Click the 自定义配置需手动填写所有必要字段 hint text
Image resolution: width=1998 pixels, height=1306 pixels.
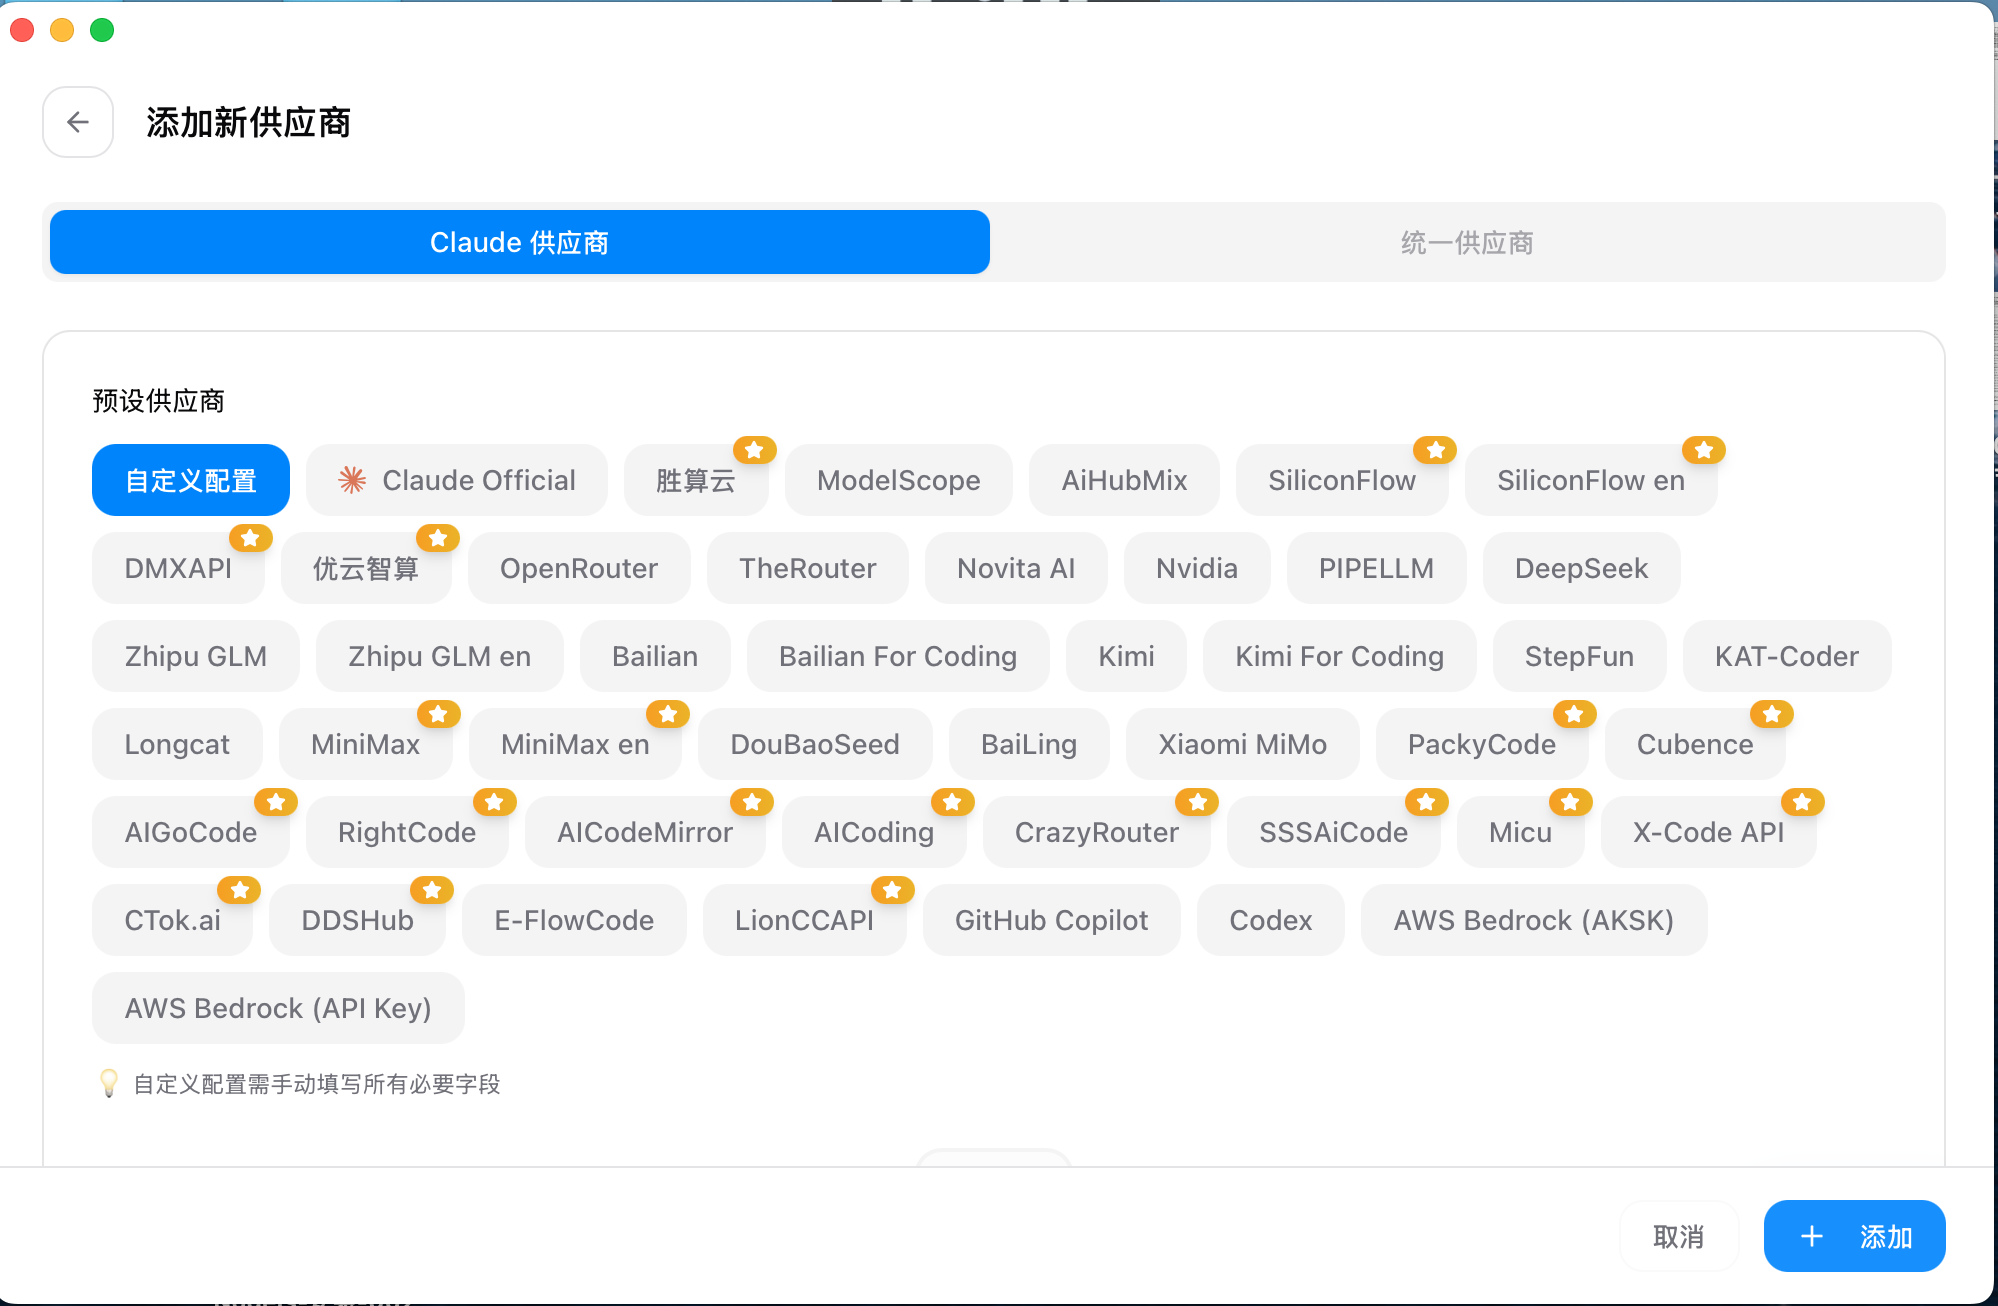pyautogui.click(x=317, y=1084)
